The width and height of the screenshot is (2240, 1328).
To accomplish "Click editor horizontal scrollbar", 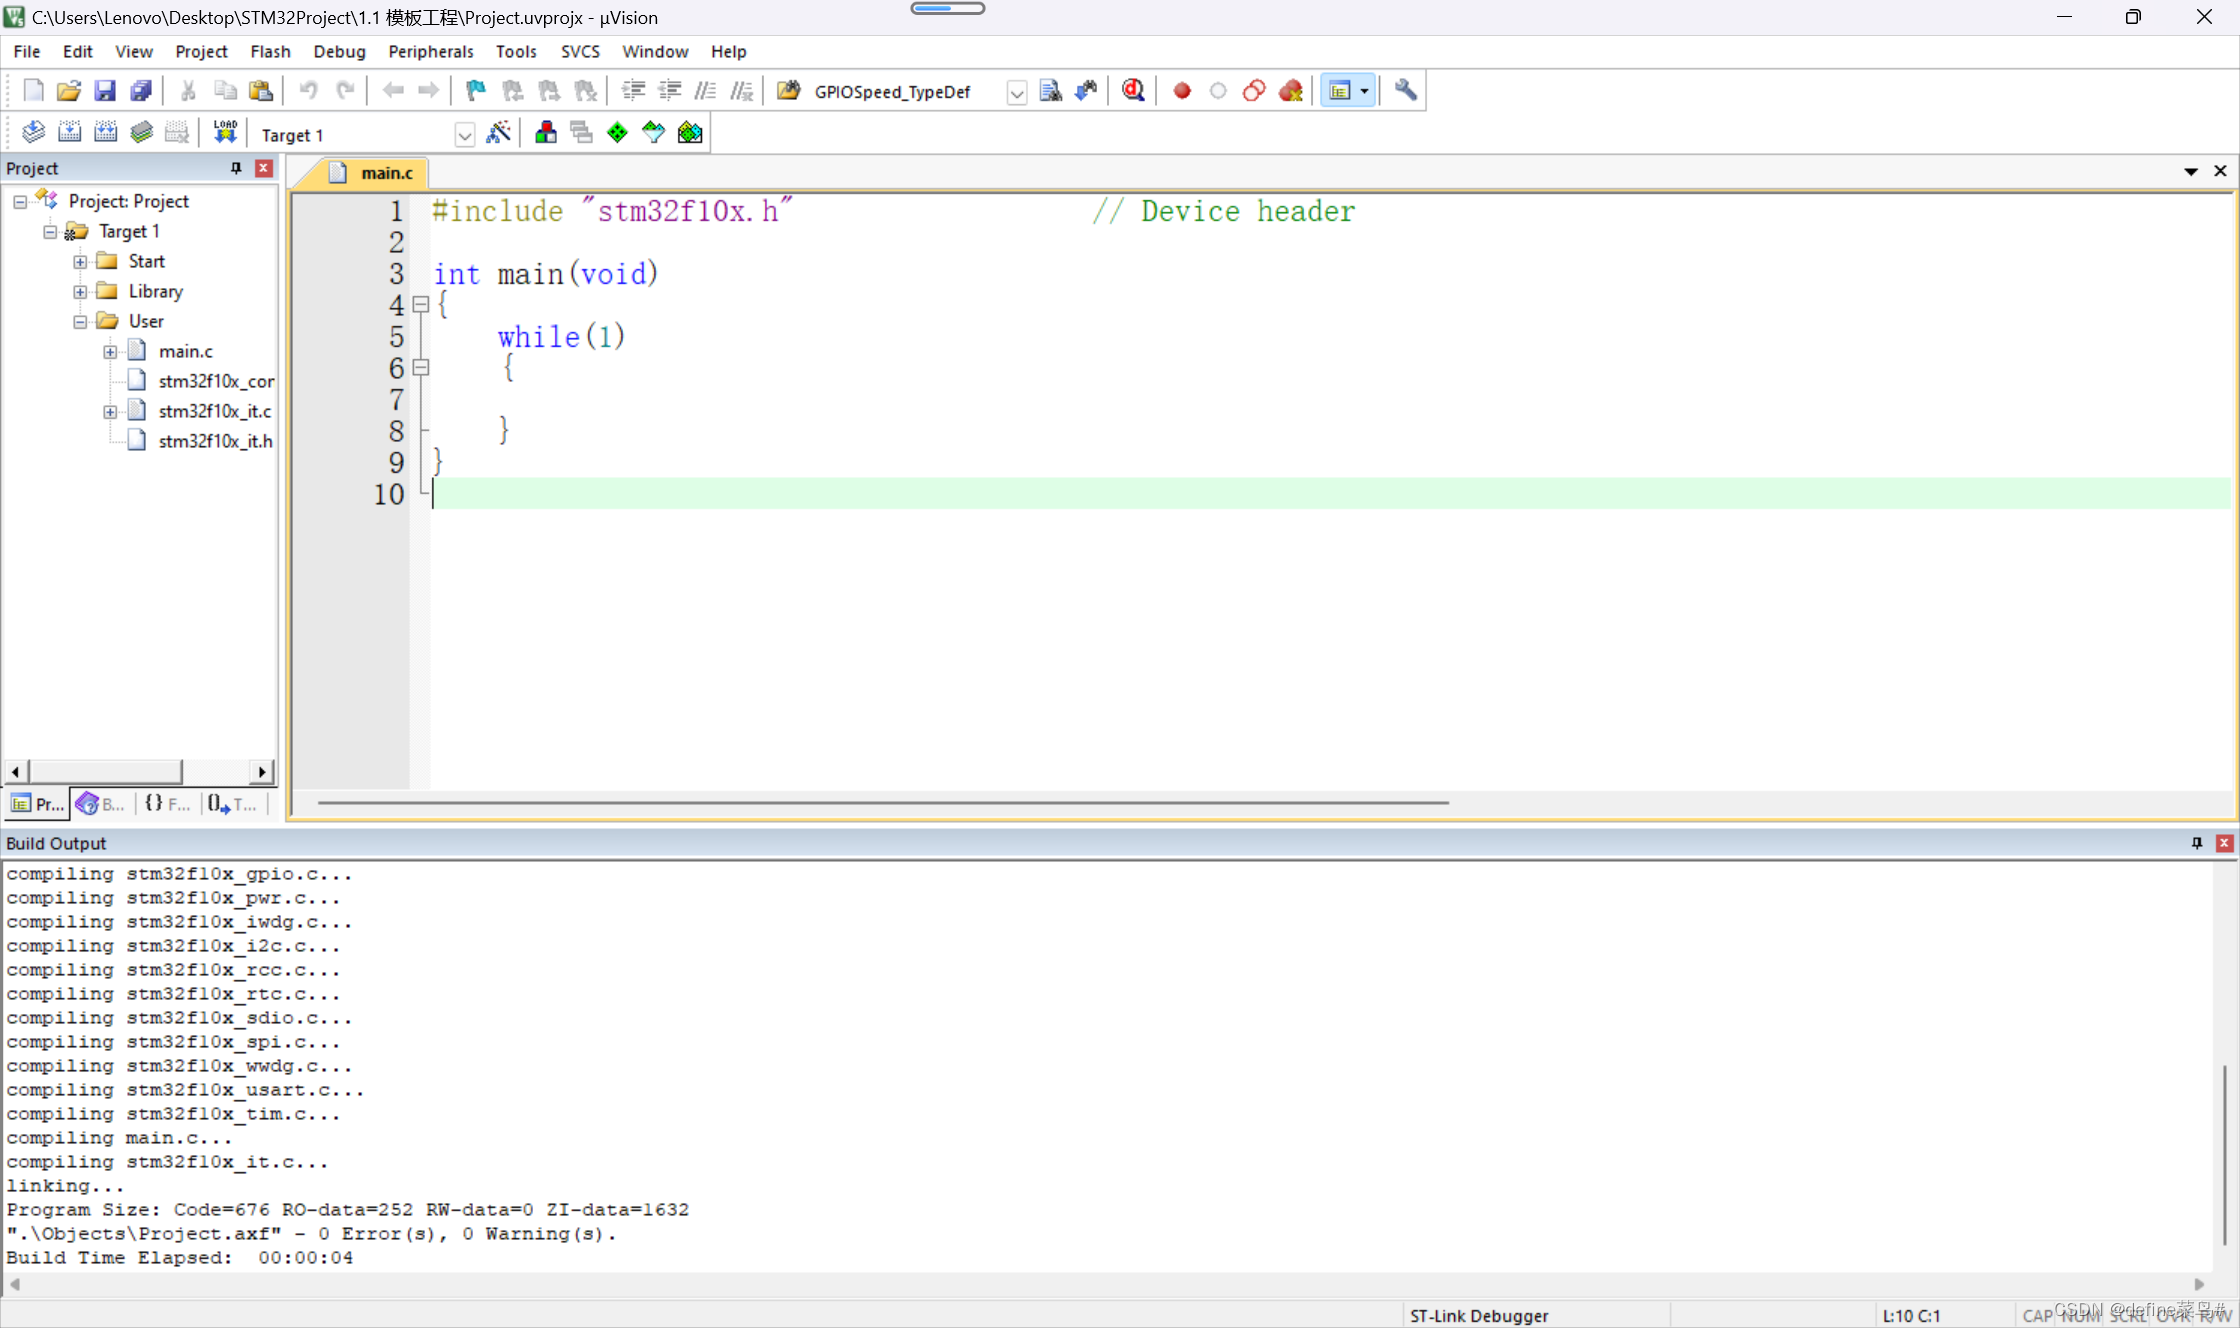I will (883, 802).
